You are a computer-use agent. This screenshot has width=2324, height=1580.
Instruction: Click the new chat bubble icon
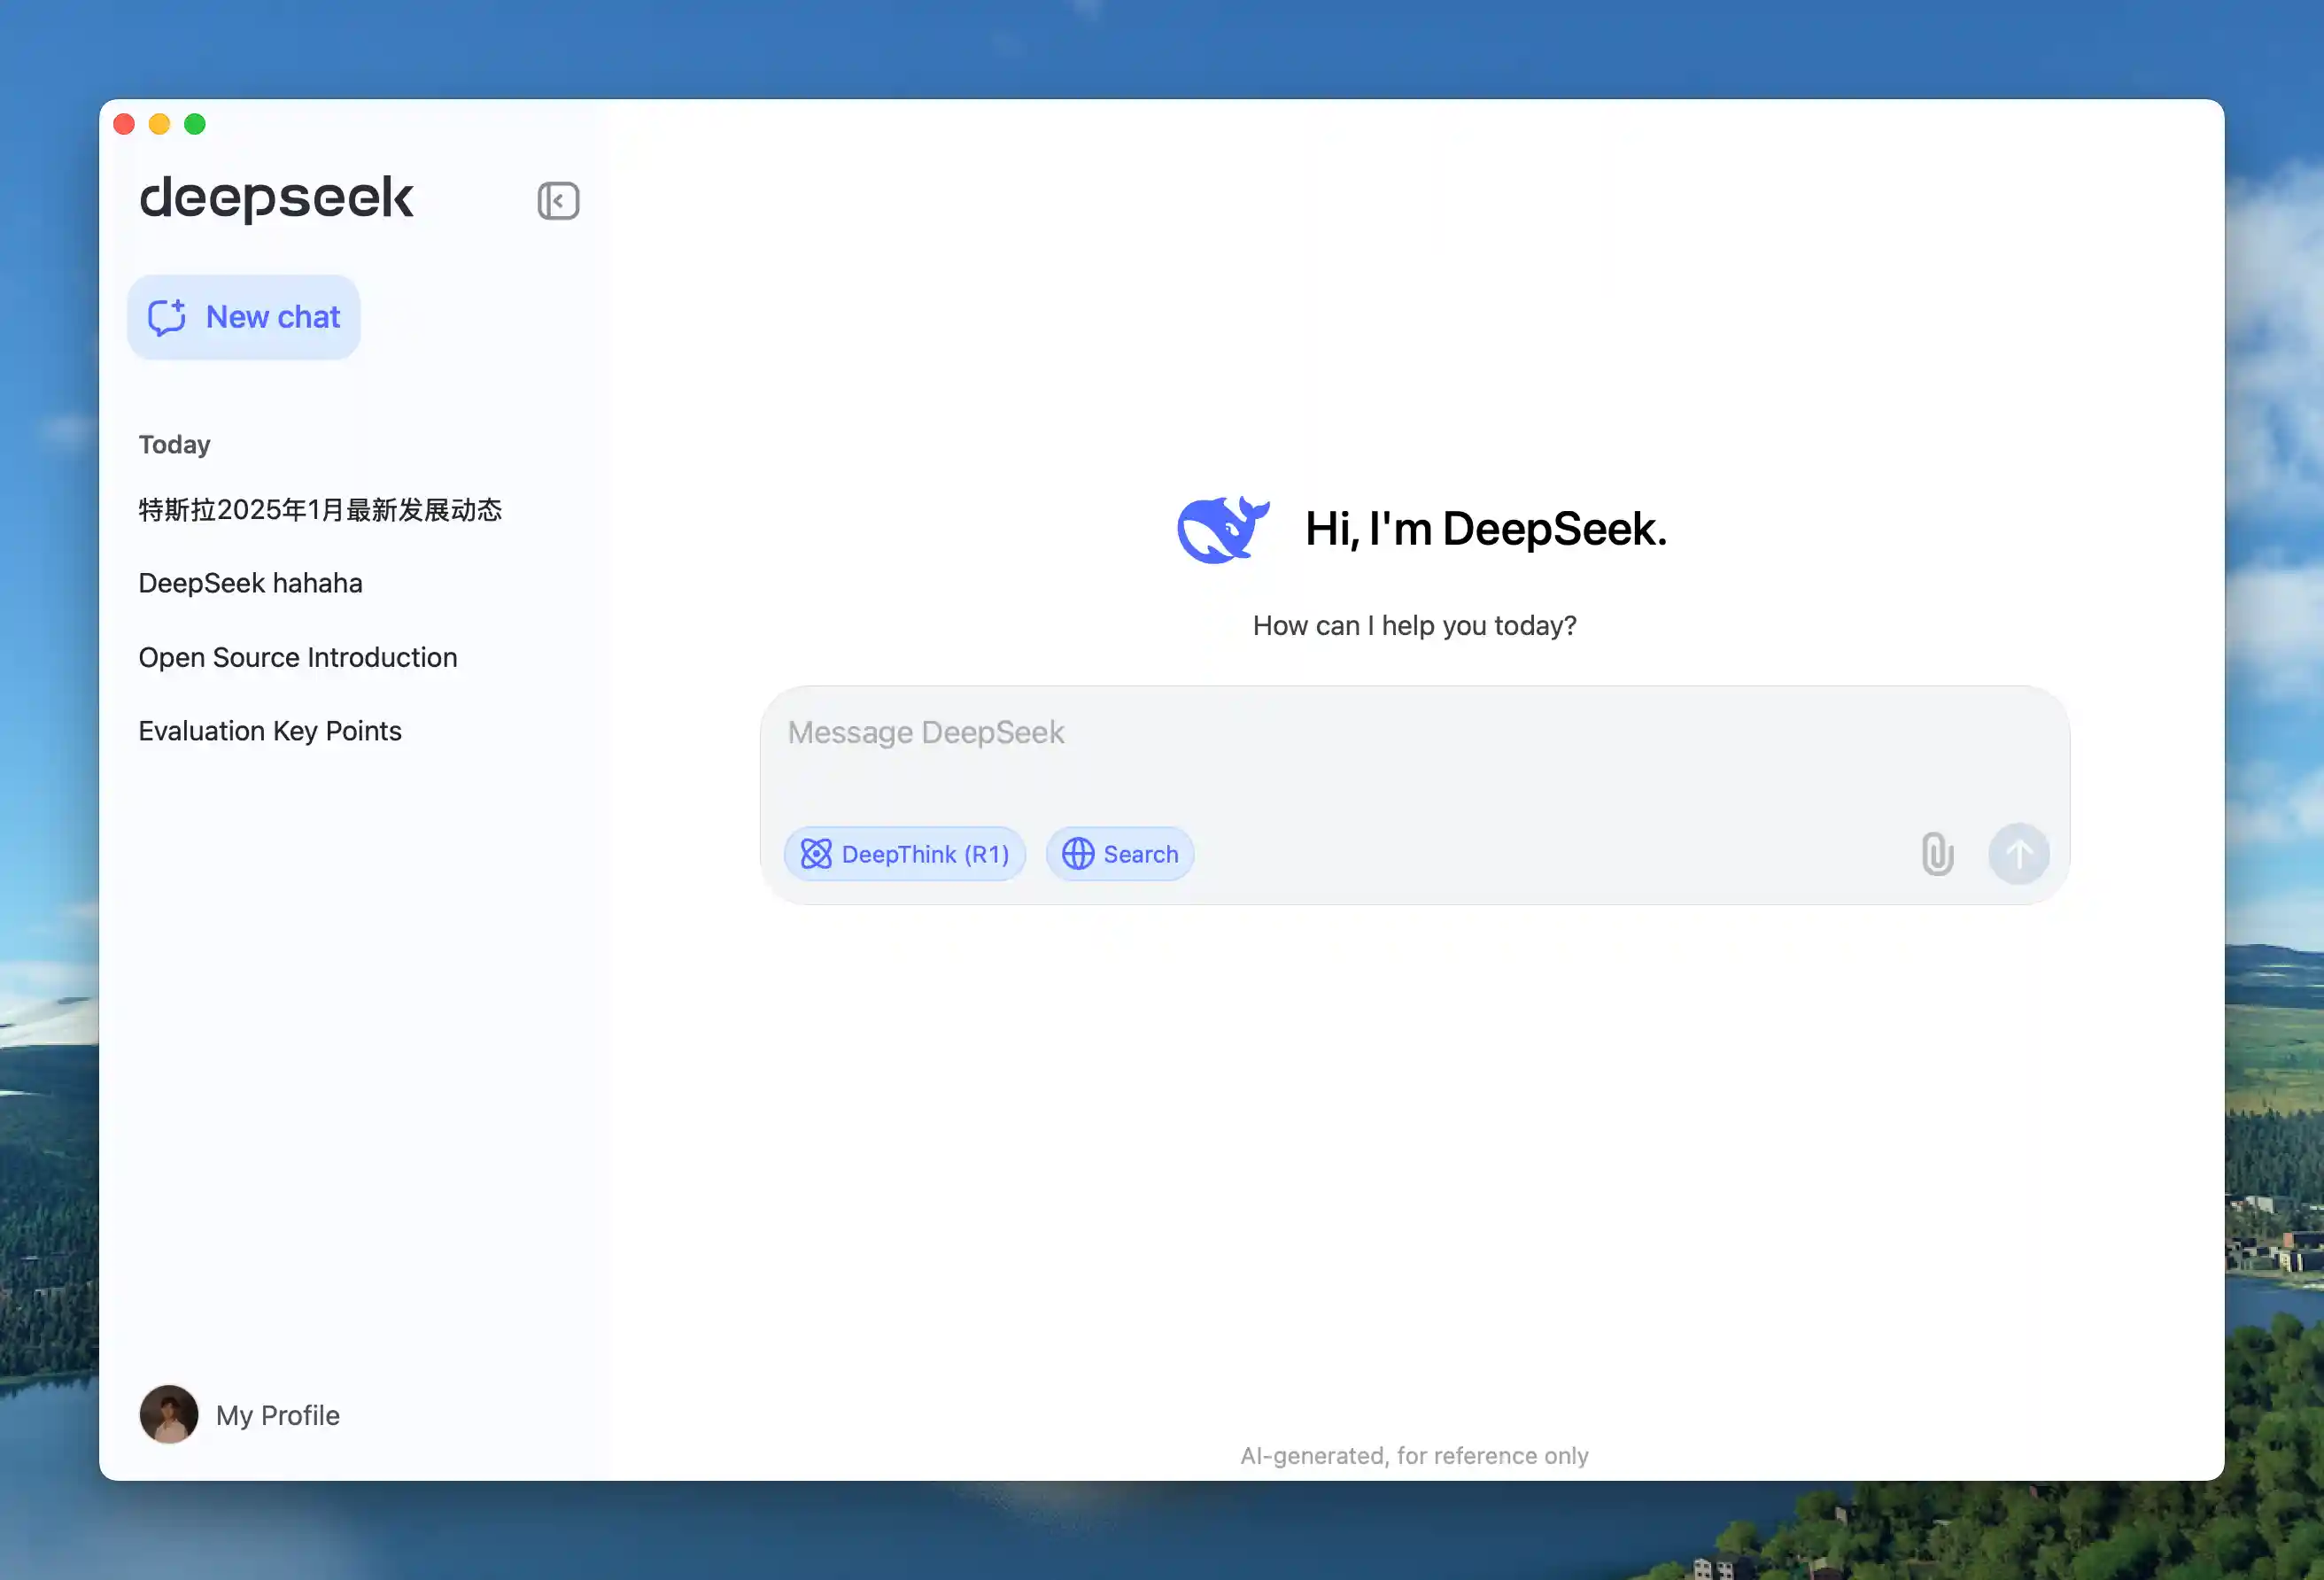tap(167, 317)
